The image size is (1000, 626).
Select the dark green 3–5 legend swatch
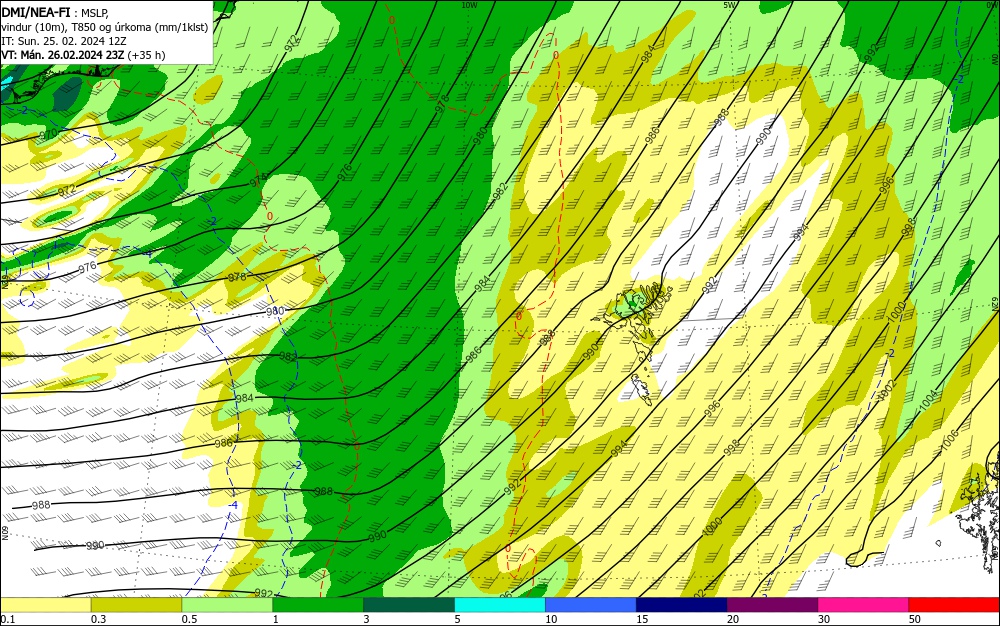409,604
